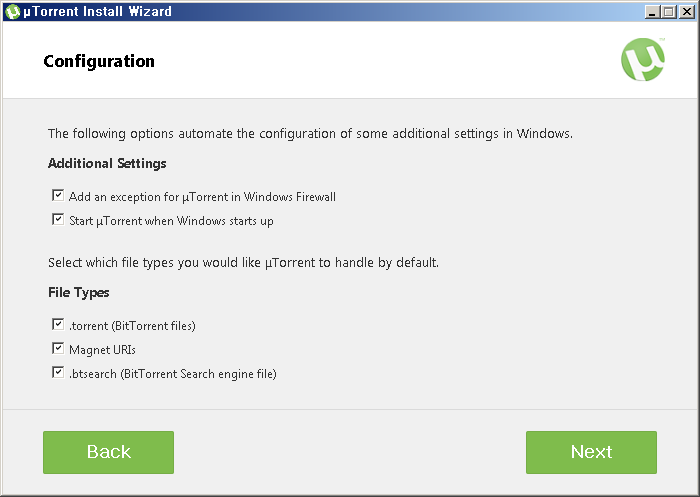Screen dimensions: 700x497
Task: Uncheck the Windows Firewall exception checkbox
Action: pyautogui.click(x=58, y=196)
